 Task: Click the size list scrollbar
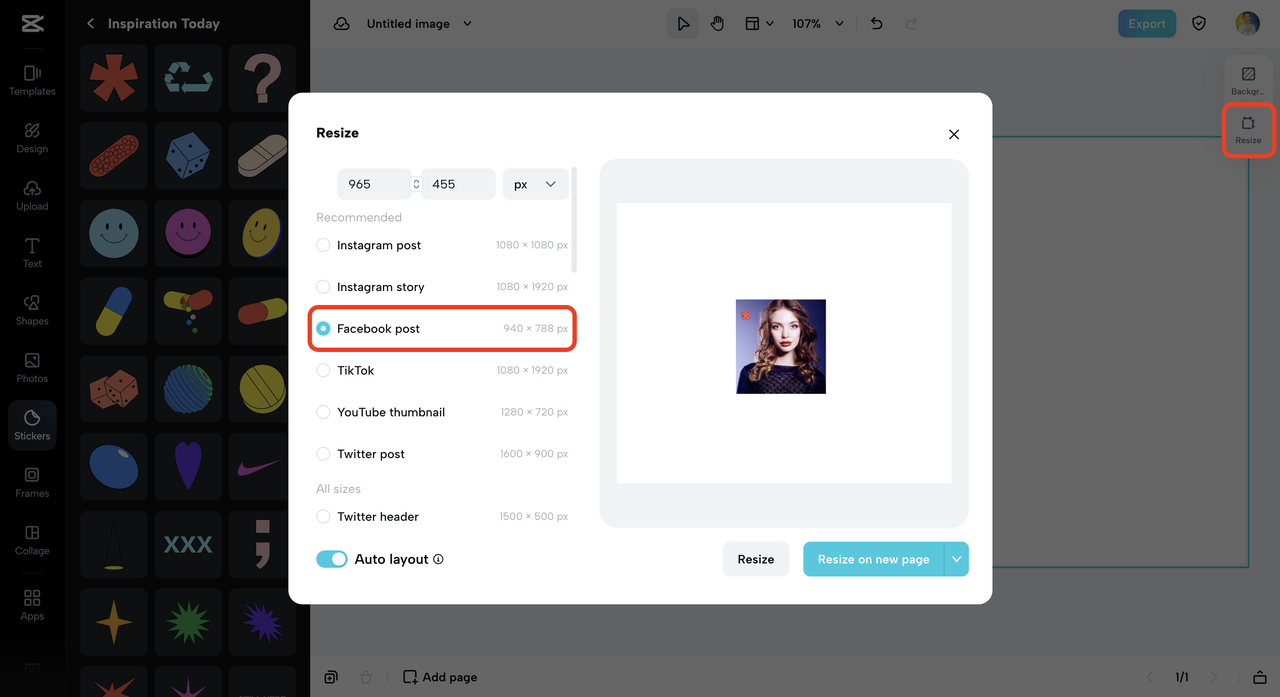[x=574, y=220]
